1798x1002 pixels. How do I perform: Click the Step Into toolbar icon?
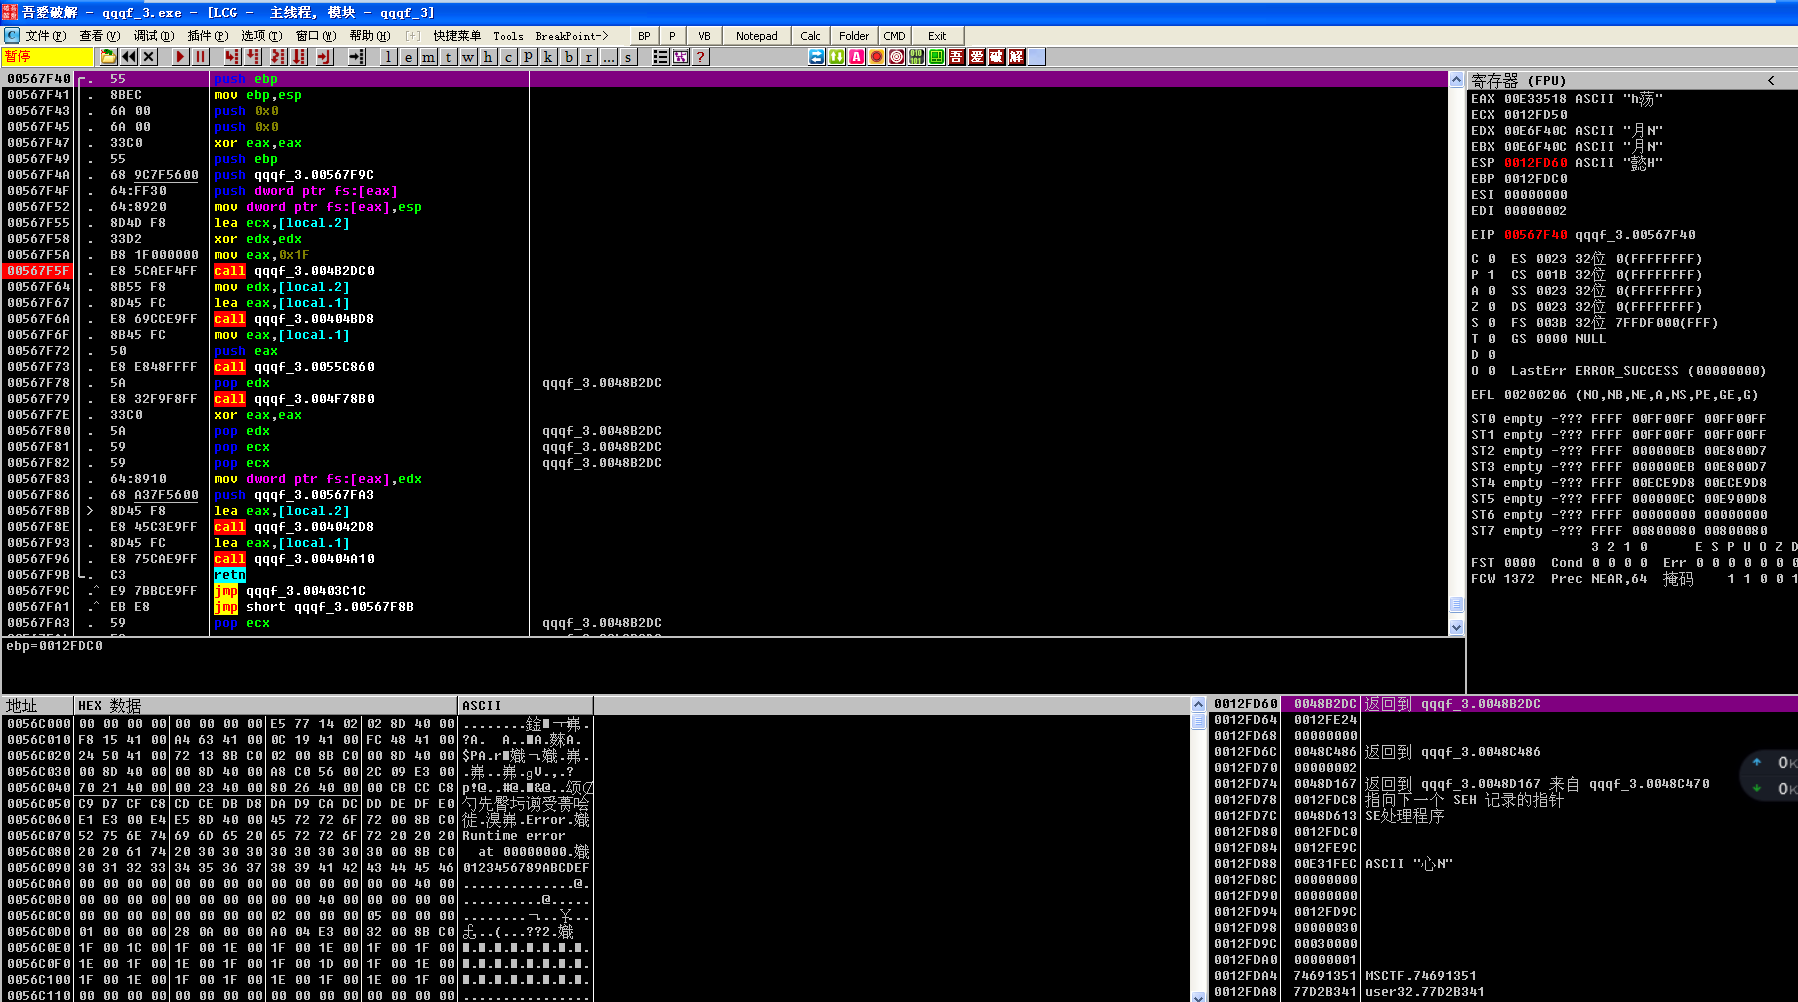point(233,57)
